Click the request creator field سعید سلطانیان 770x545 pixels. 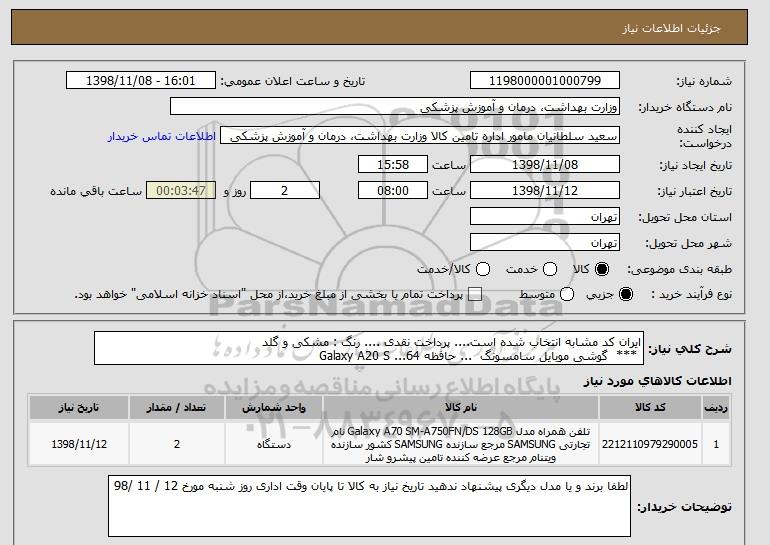click(420, 136)
